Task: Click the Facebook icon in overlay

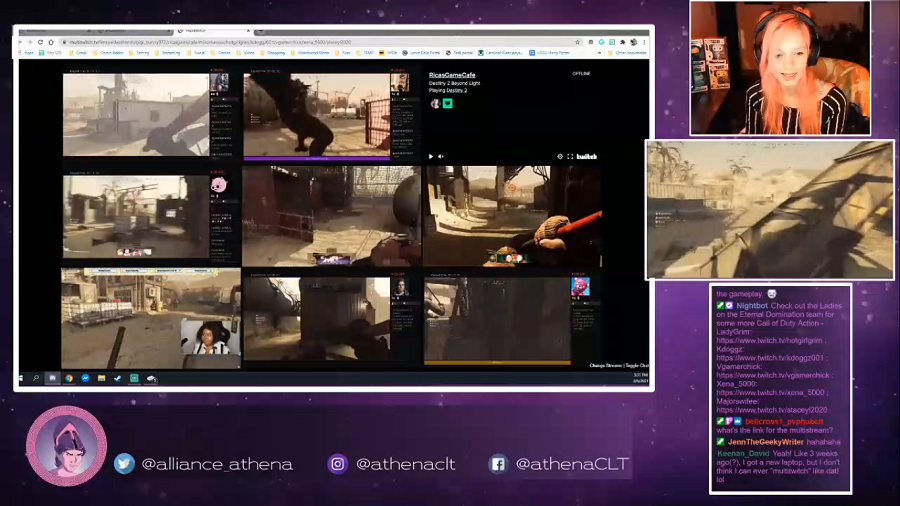Action: [498, 464]
